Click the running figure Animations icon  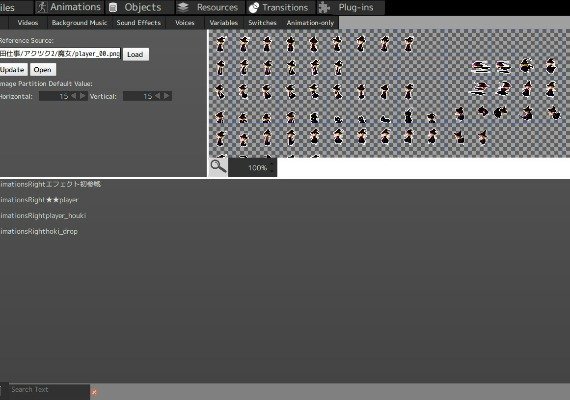tap(42, 7)
